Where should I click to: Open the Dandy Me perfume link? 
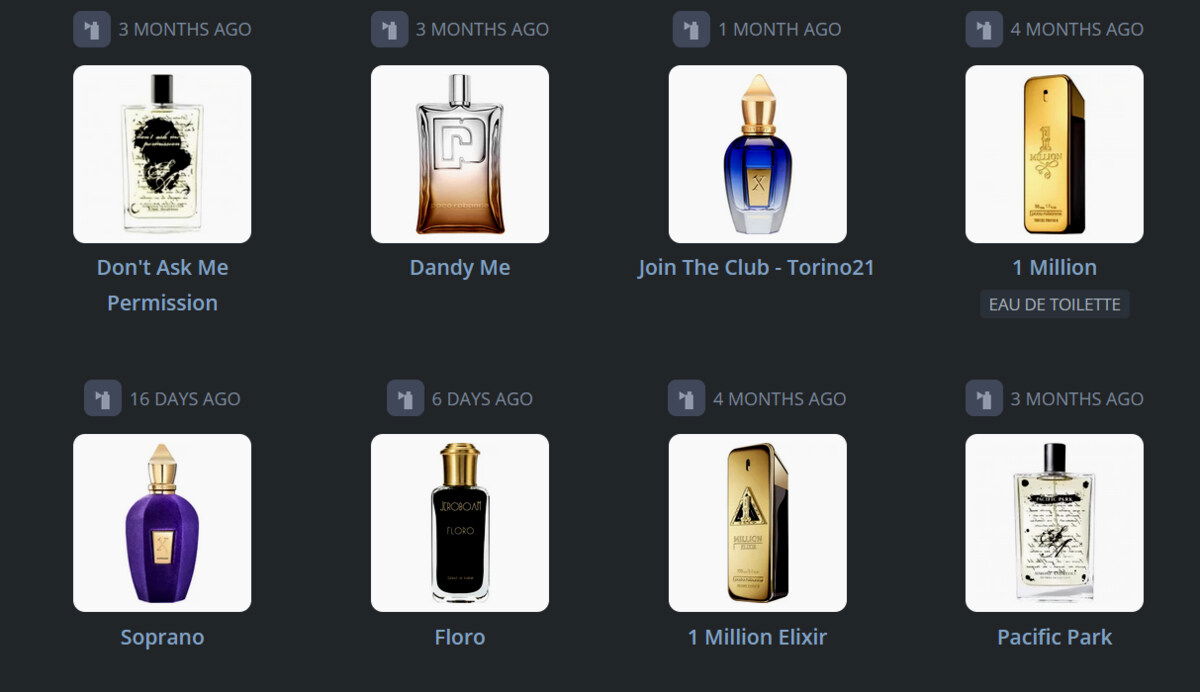(x=460, y=267)
